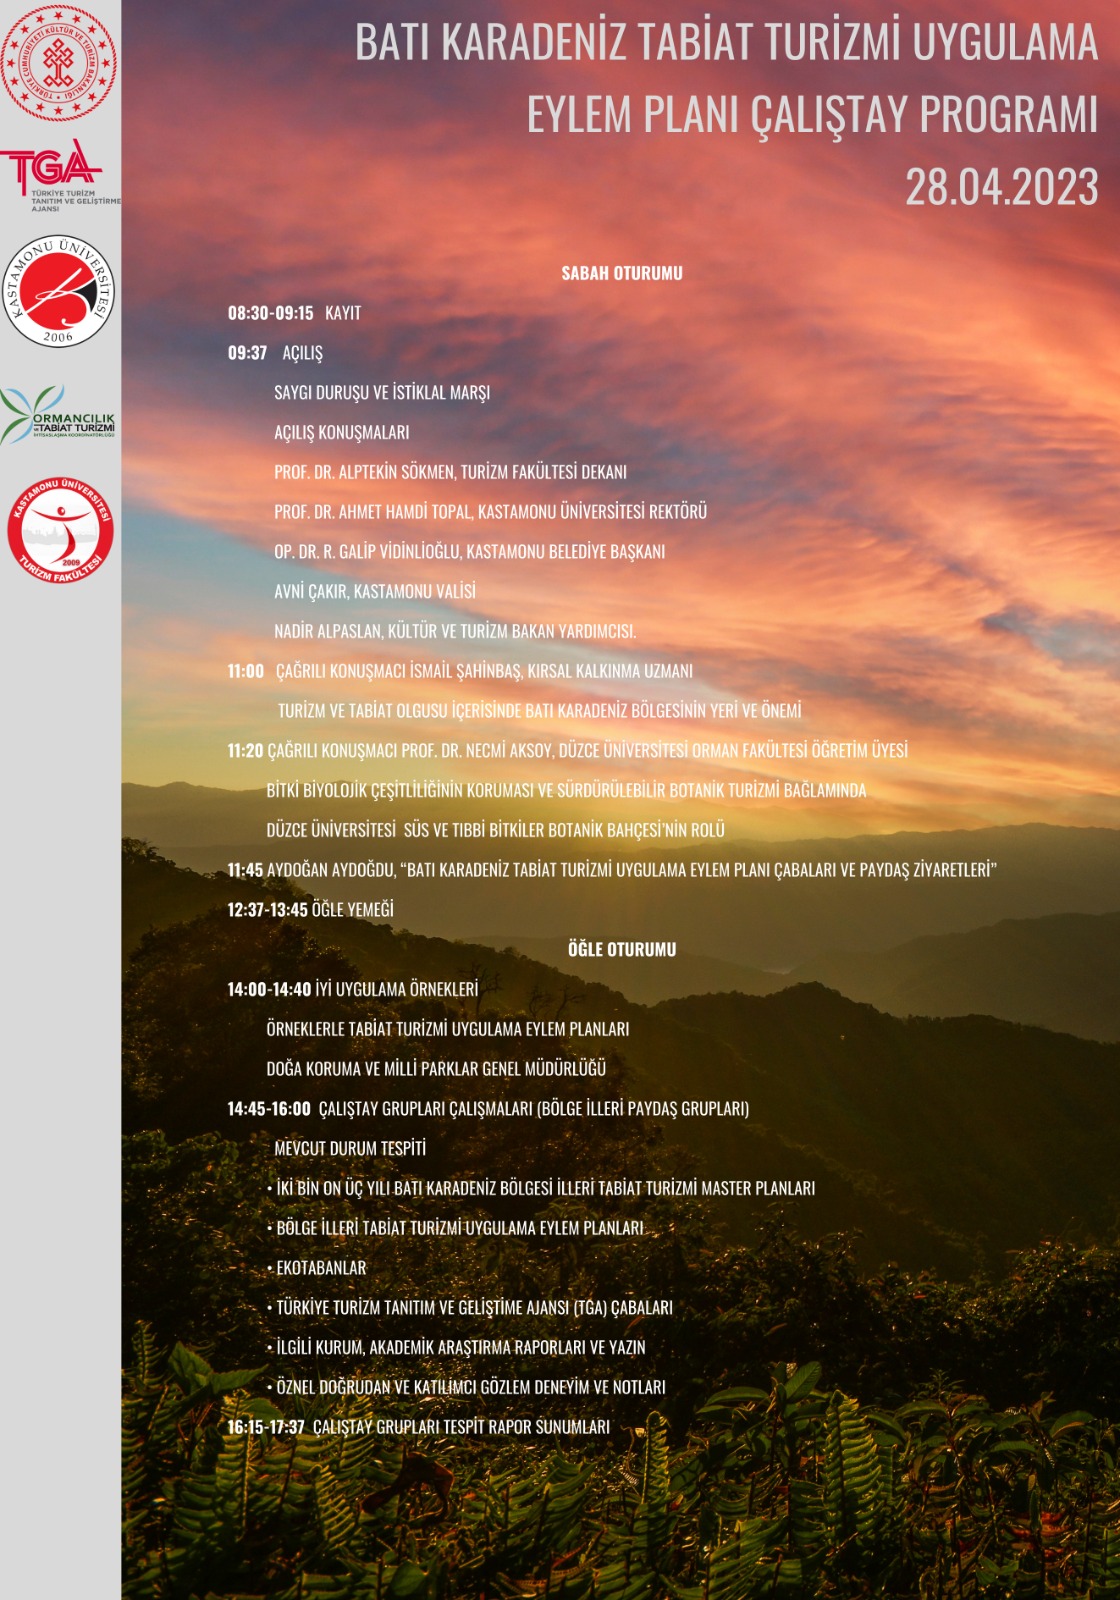The height and width of the screenshot is (1600, 1120).
Task: Click the date 28.04.2023
Action: [x=1001, y=187]
